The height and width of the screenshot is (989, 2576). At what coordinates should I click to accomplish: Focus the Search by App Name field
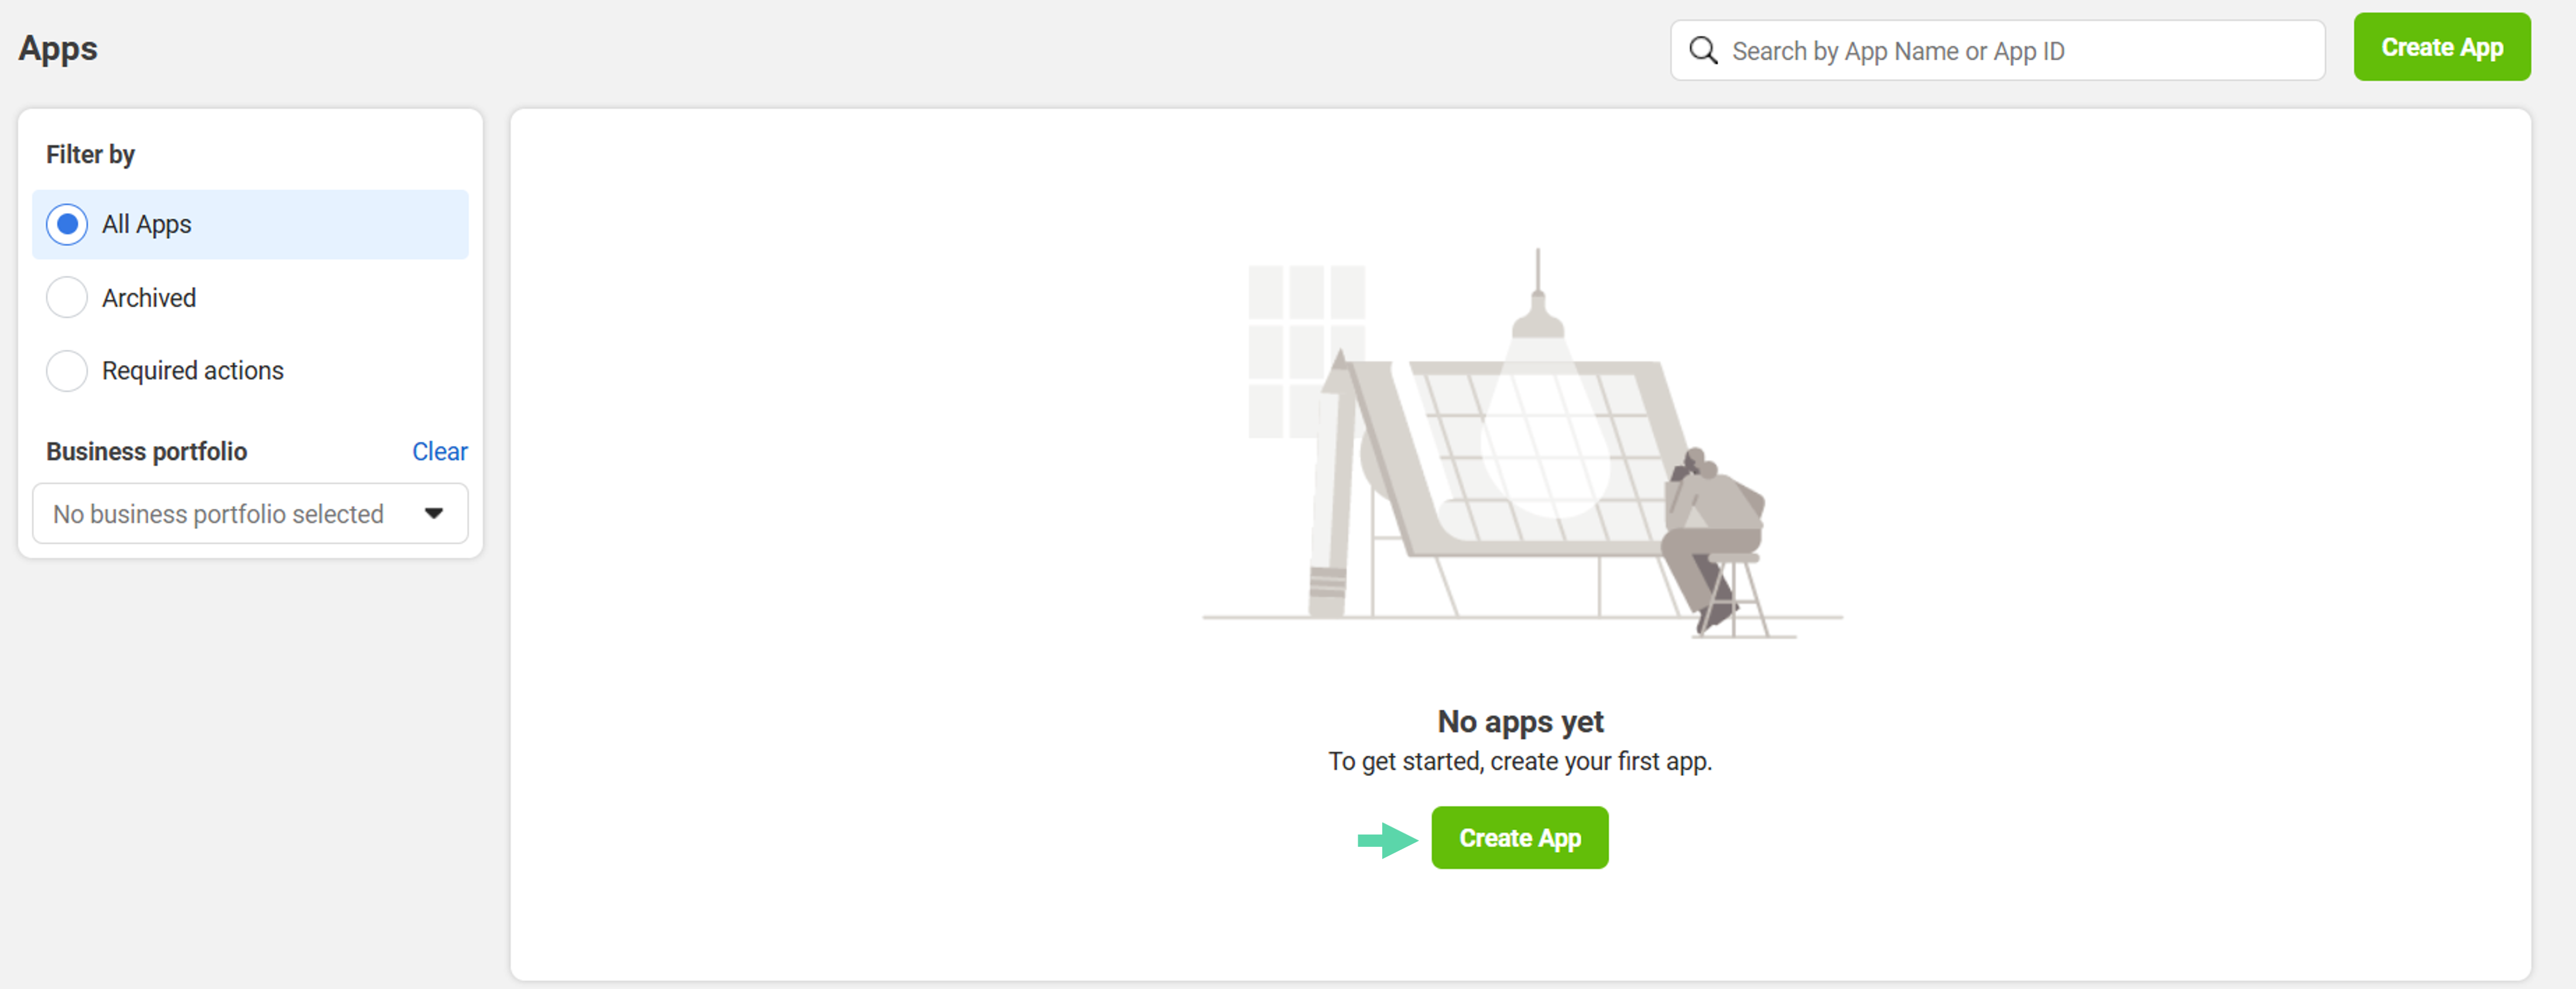pyautogui.click(x=1997, y=51)
